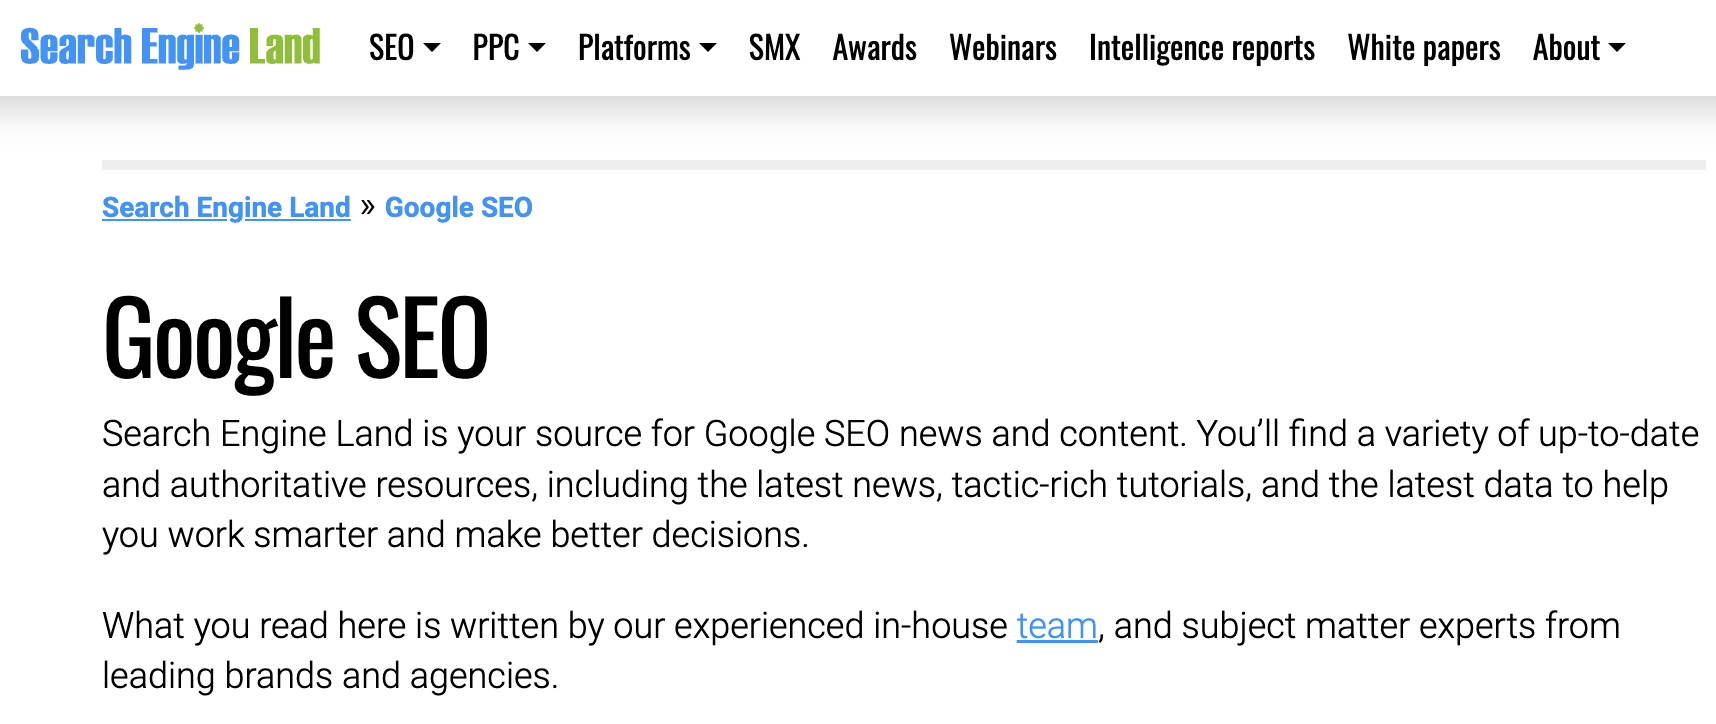Click the caret arrow beside SEO
Viewport: 1716px width, 724px height.
[432, 48]
